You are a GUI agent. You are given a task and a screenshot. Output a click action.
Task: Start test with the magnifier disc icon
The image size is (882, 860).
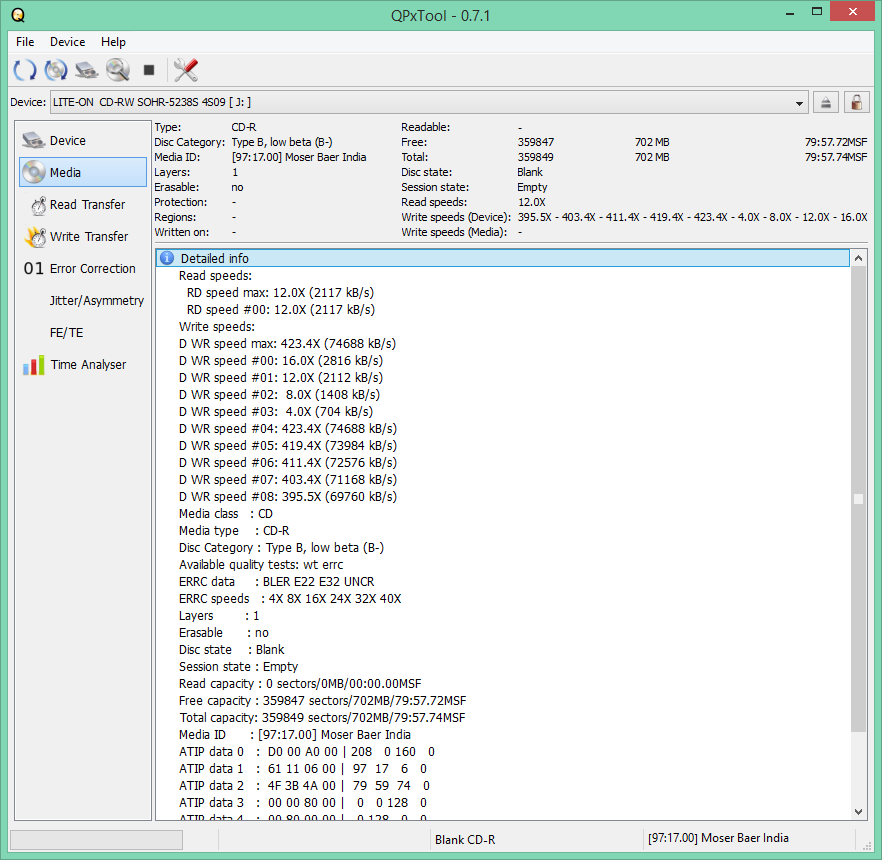tap(118, 70)
